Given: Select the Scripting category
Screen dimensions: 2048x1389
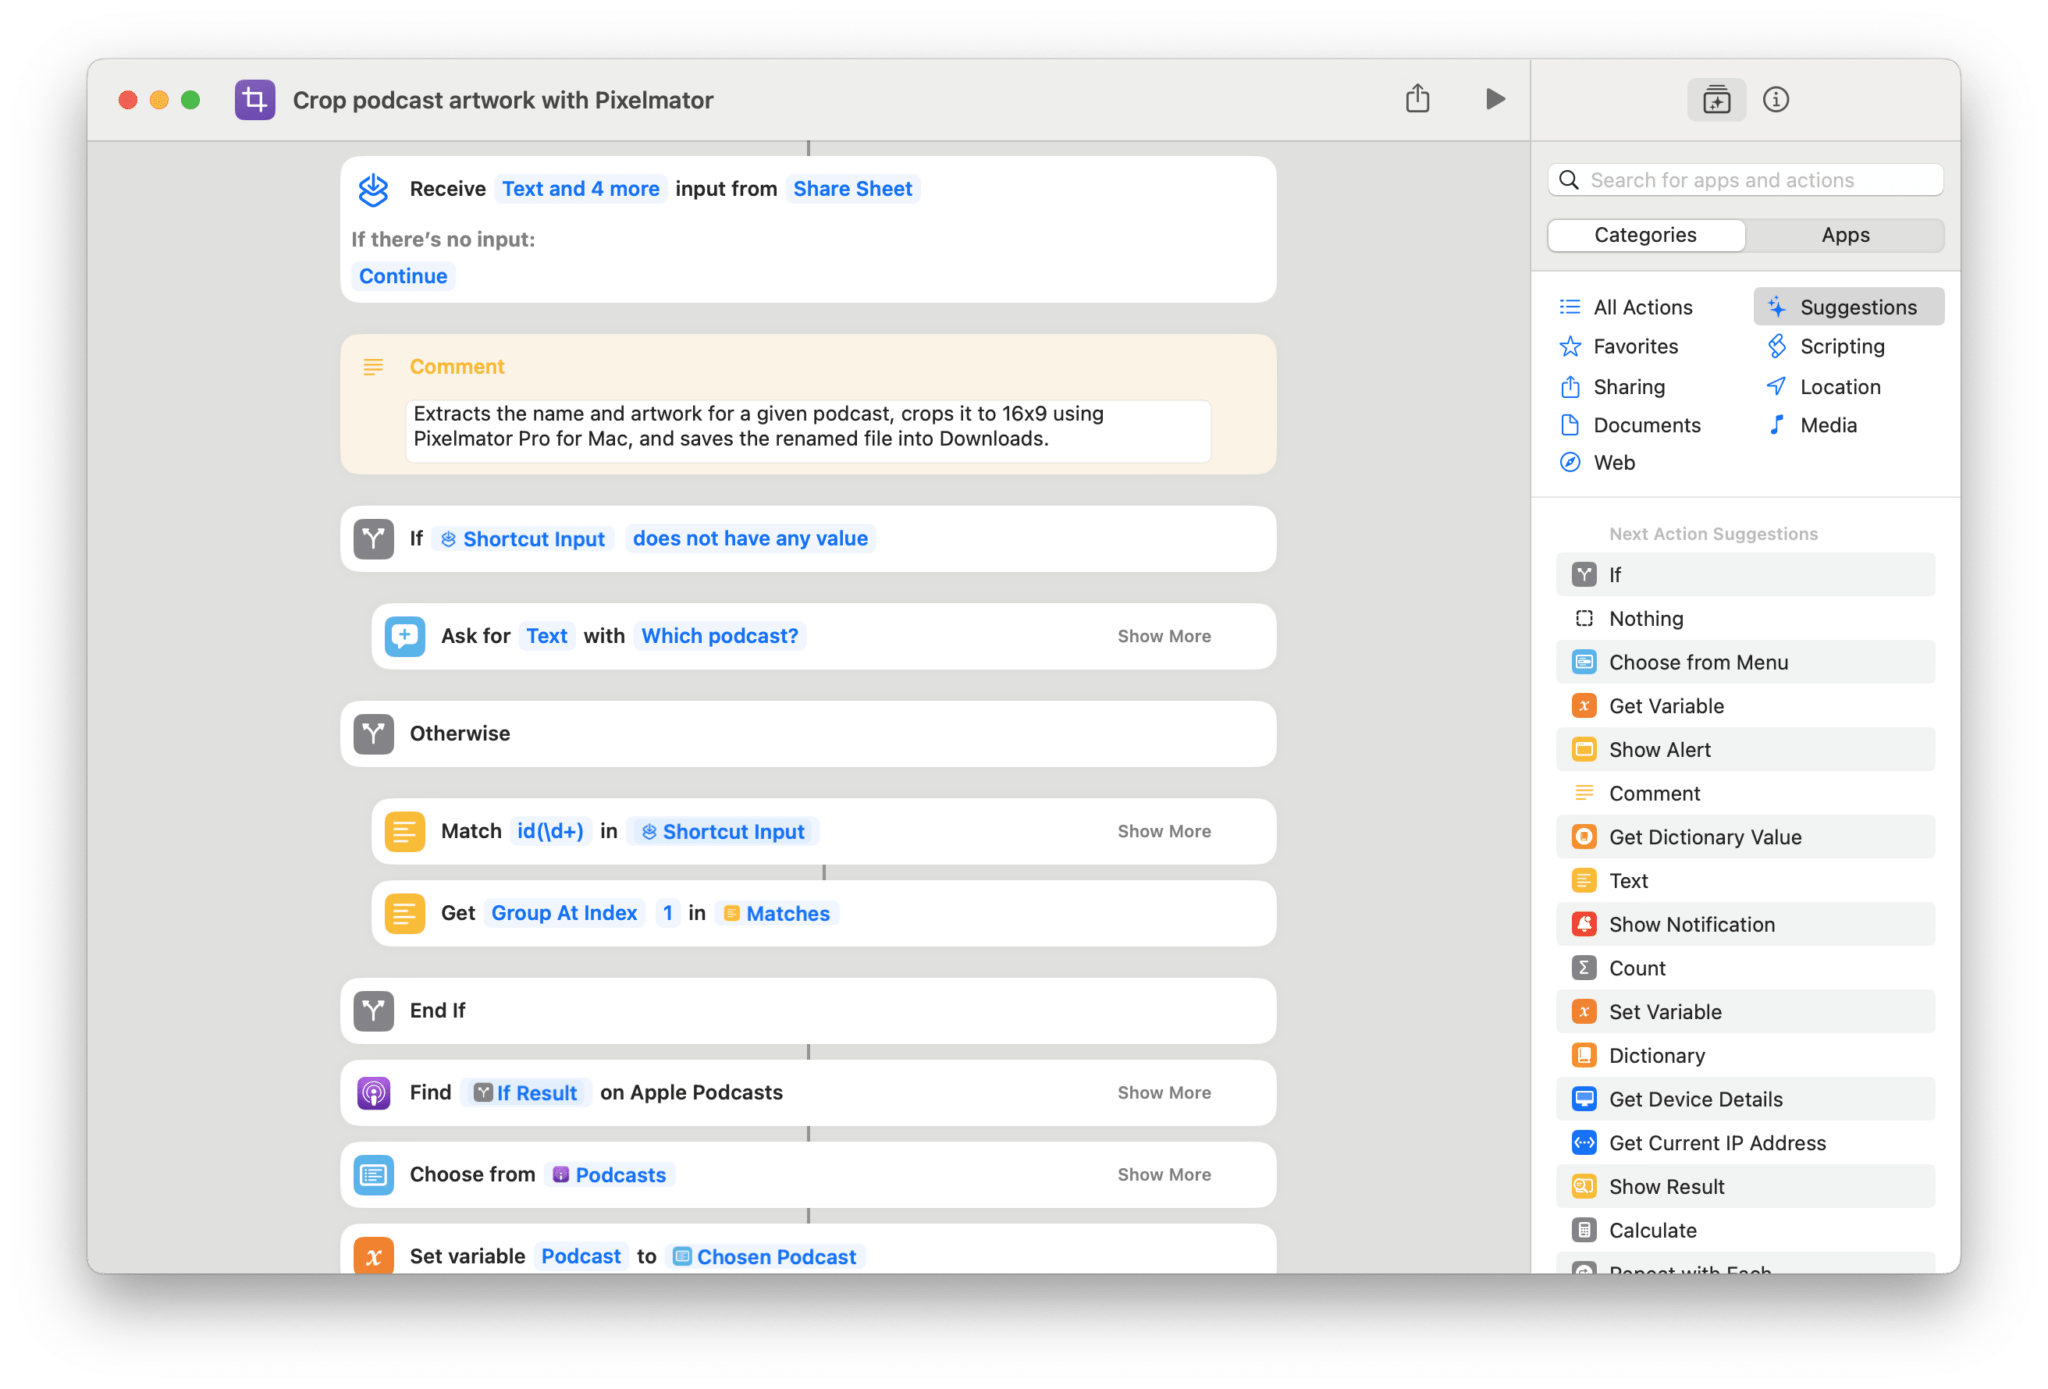Looking at the screenshot, I should click(x=1843, y=346).
